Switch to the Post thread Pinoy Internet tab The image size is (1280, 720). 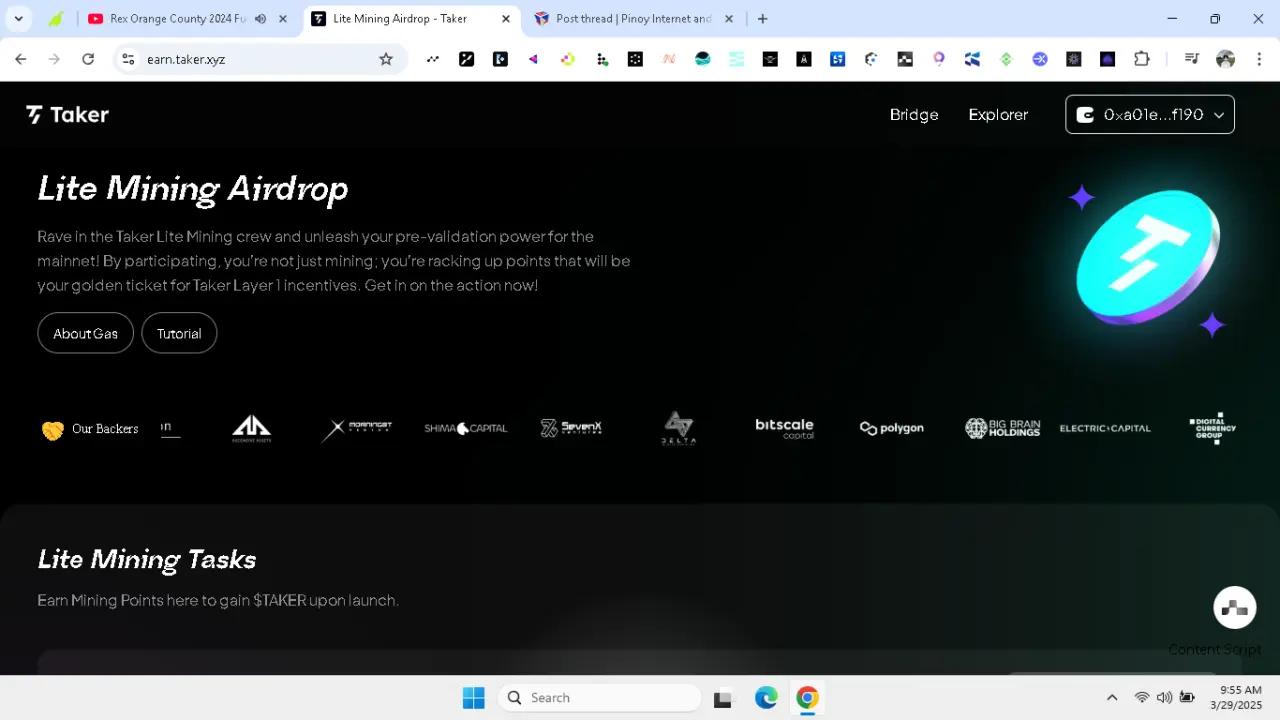[x=633, y=19]
